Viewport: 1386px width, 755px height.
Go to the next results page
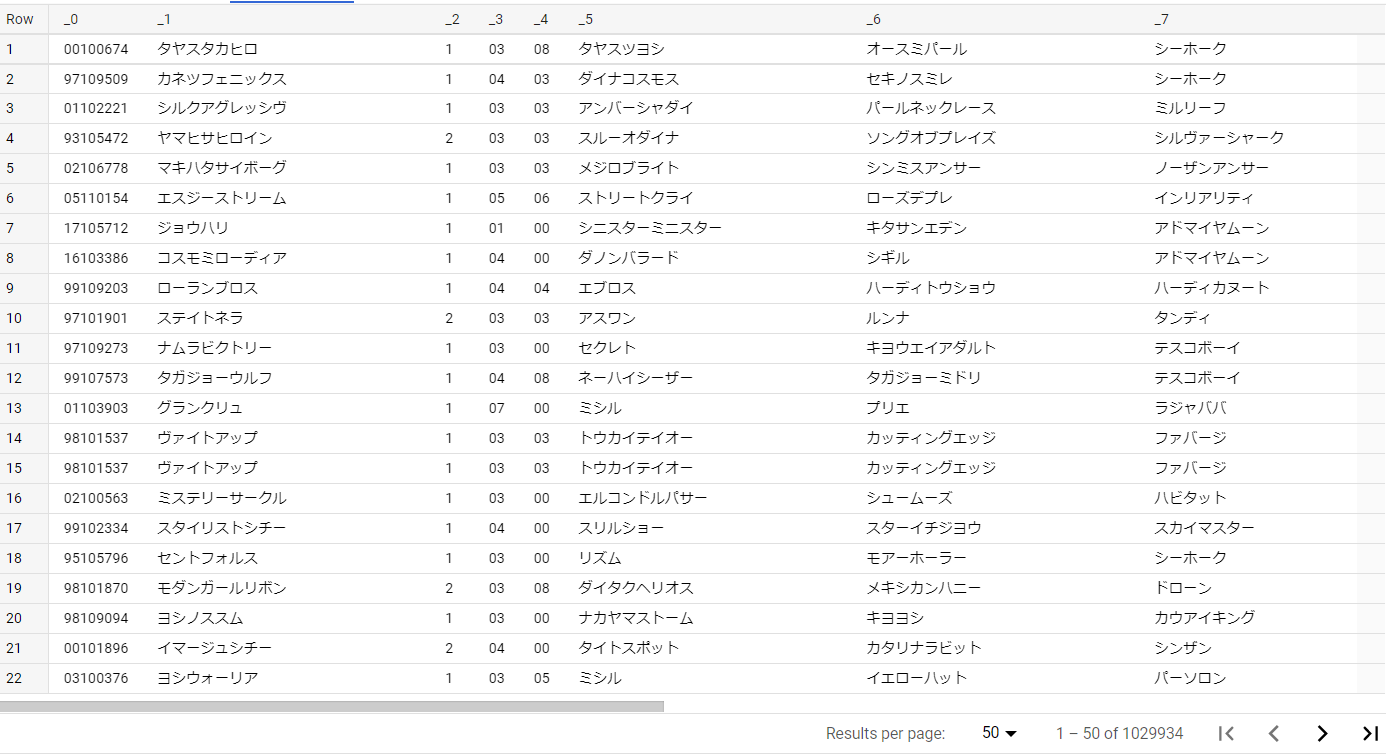[x=1322, y=733]
